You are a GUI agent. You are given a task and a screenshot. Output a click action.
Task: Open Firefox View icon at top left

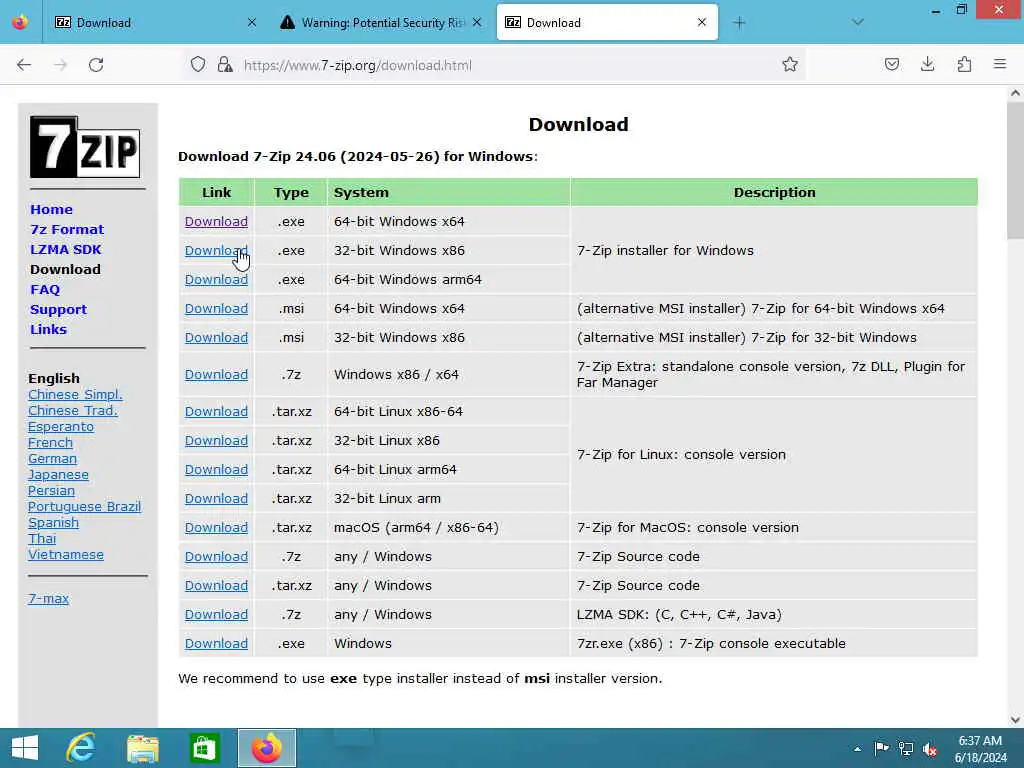(x=20, y=22)
